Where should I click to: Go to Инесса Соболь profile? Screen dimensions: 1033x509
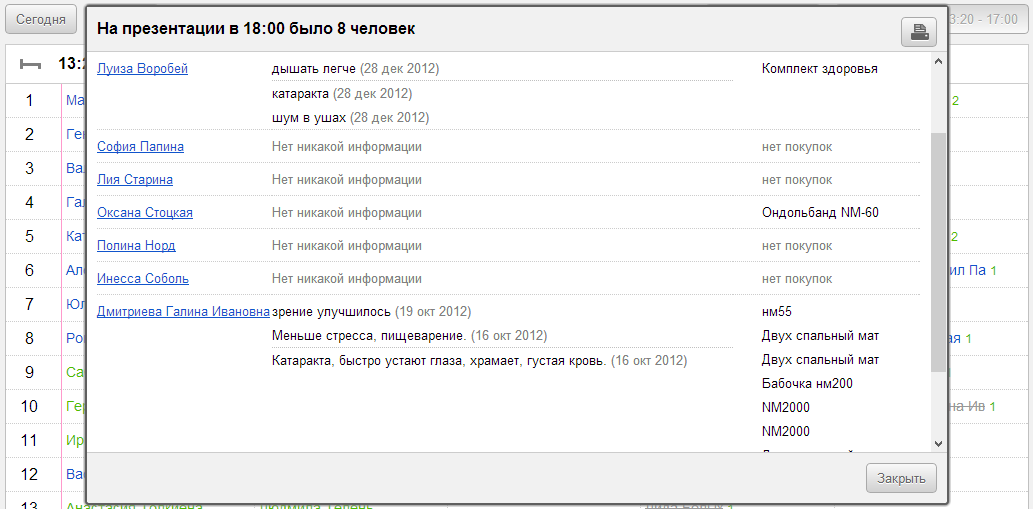pos(143,279)
